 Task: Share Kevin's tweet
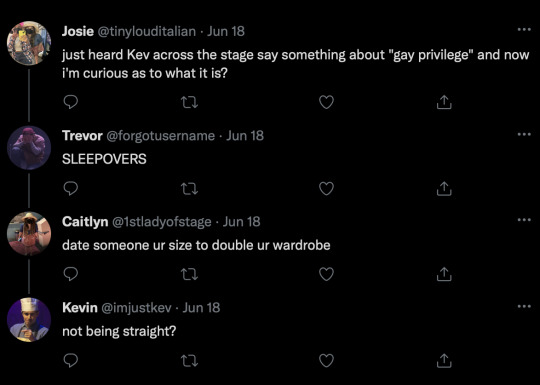coord(444,361)
